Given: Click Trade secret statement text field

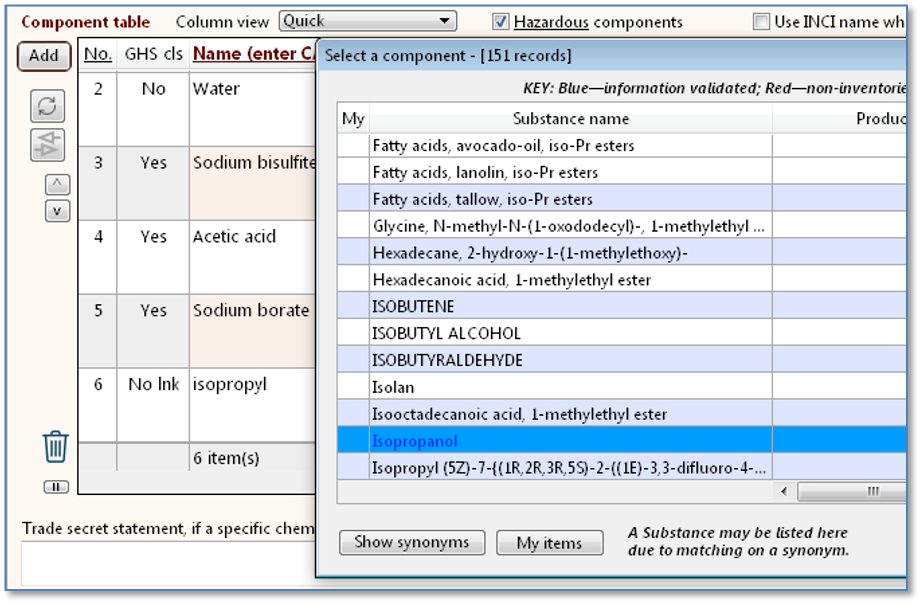Looking at the screenshot, I should (x=168, y=563).
